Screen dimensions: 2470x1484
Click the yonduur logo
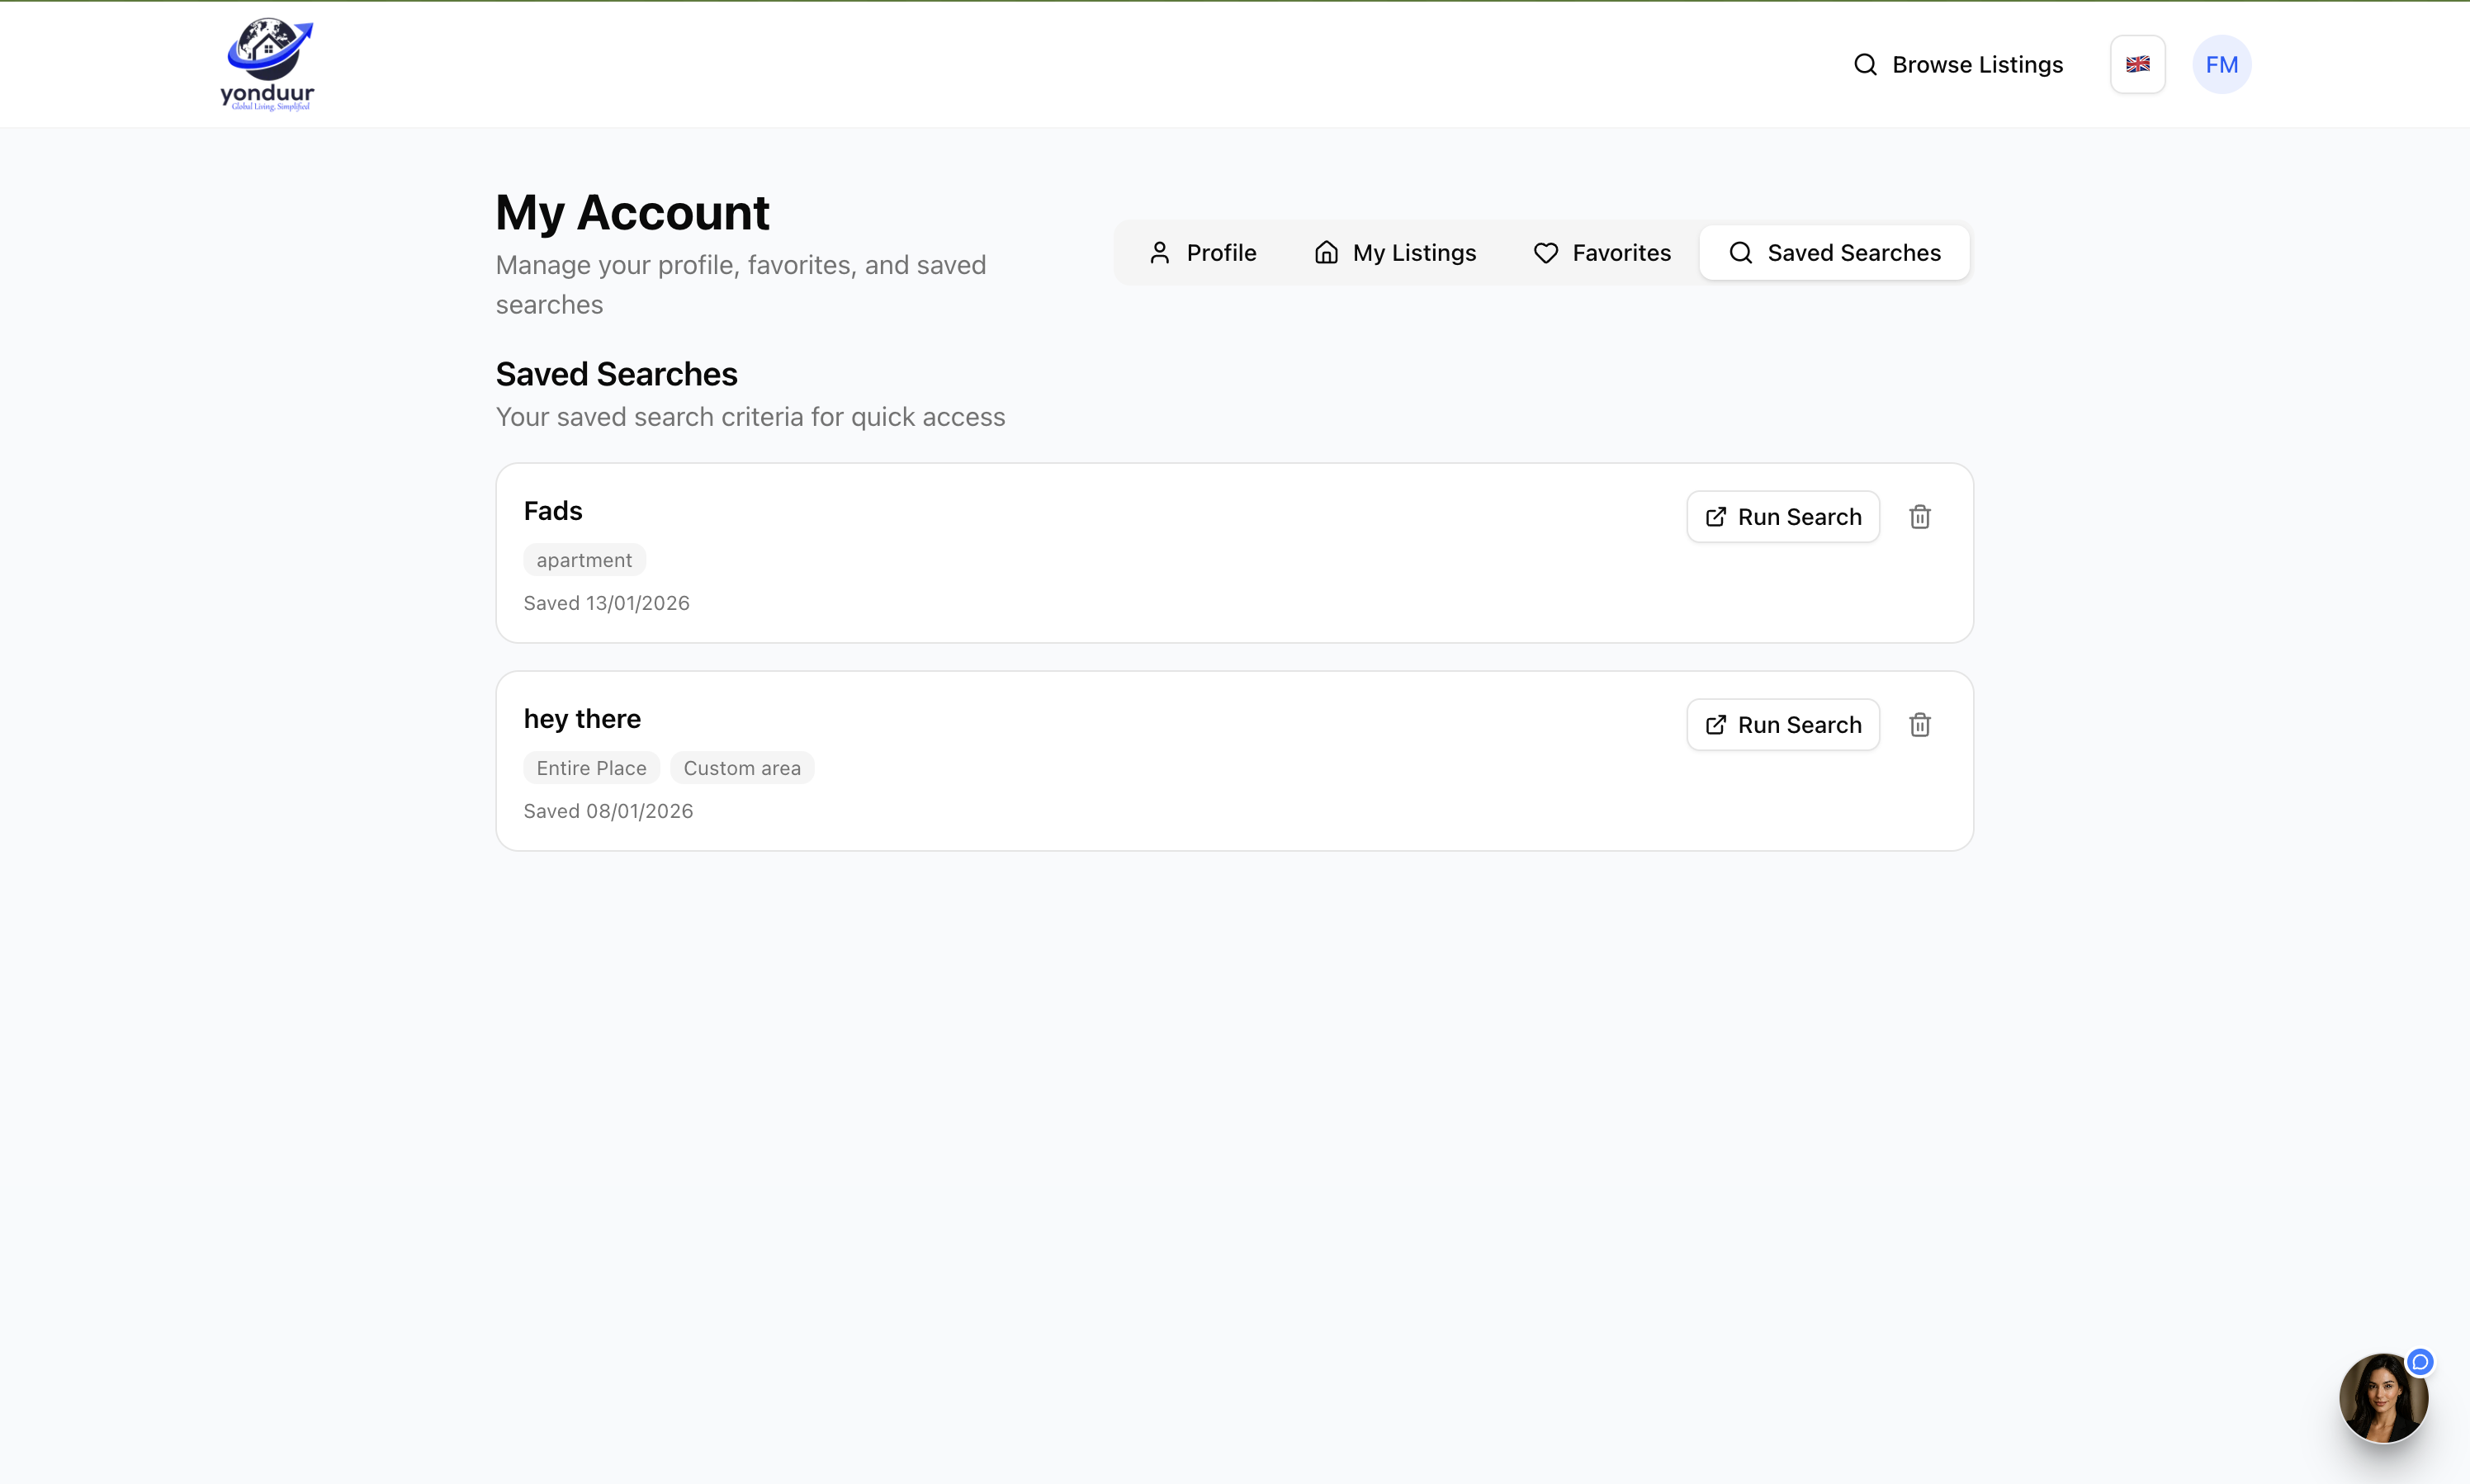coord(267,64)
